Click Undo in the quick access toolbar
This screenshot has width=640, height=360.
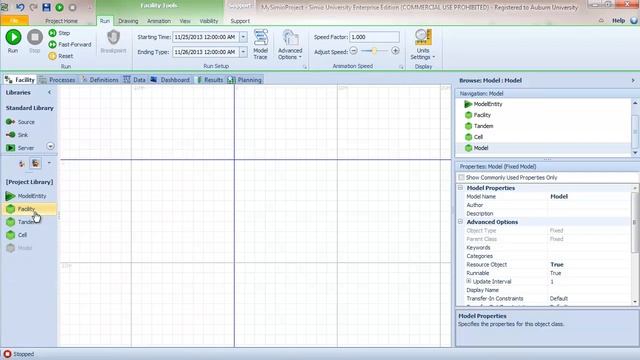(x=20, y=7)
